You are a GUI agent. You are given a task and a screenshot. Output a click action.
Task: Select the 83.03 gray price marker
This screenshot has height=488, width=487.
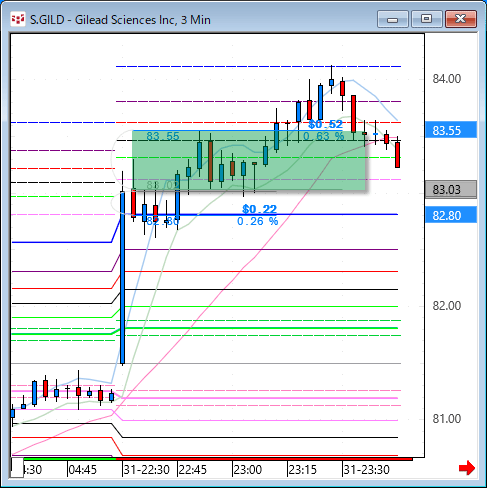[x=451, y=189]
